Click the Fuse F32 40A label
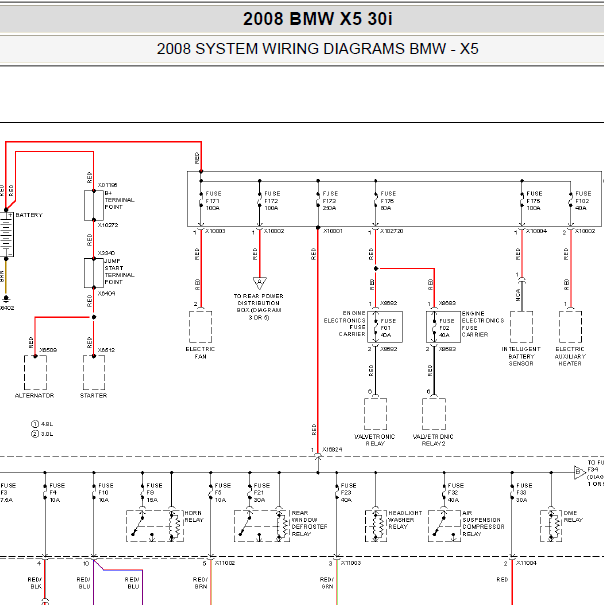The height and width of the screenshot is (605, 604). [x=455, y=493]
